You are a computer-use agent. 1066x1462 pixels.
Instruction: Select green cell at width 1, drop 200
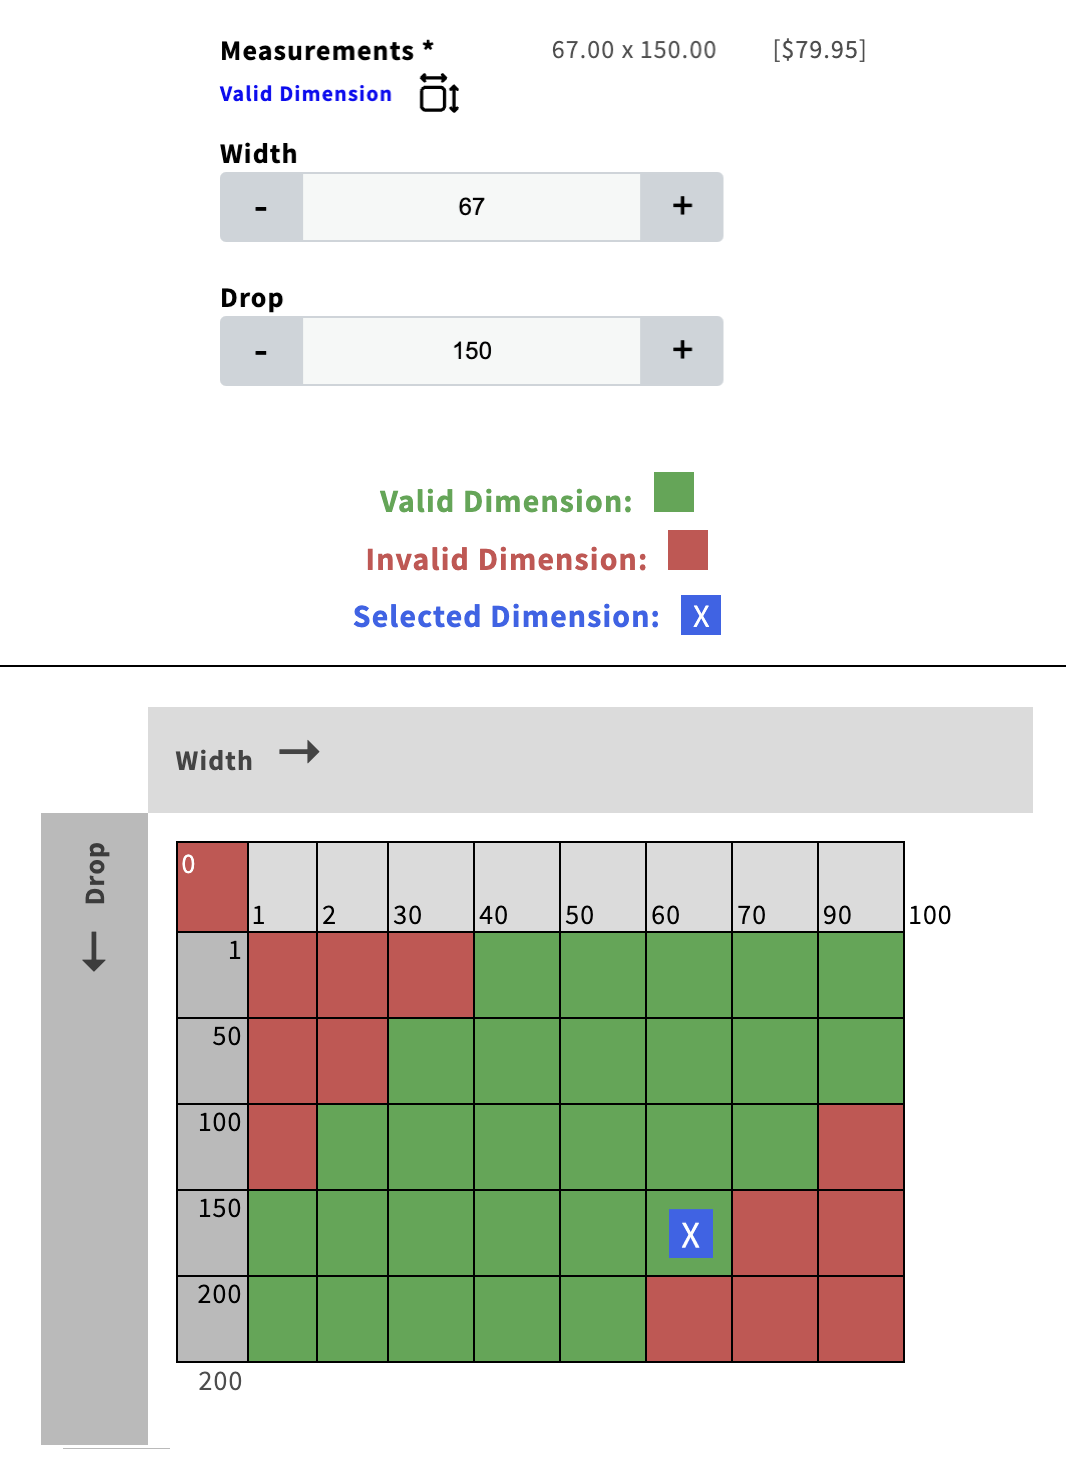click(282, 1319)
